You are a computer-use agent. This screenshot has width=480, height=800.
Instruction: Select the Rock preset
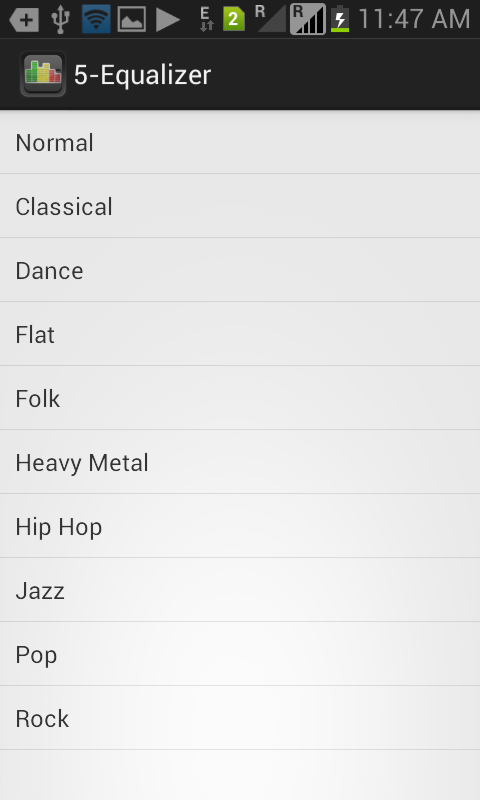pos(240,718)
